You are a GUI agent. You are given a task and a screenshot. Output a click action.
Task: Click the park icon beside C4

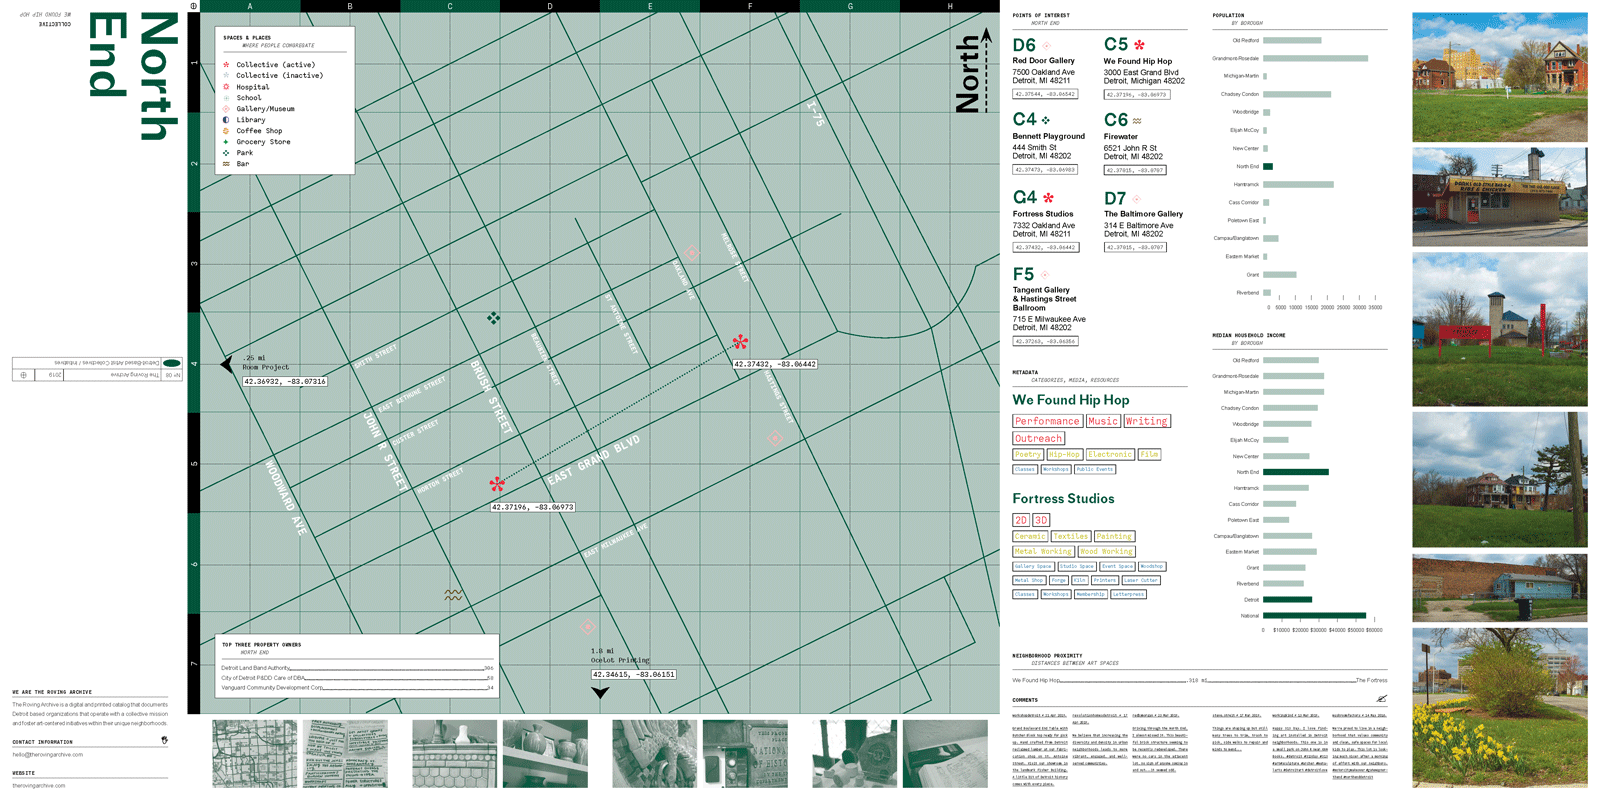tap(1046, 120)
